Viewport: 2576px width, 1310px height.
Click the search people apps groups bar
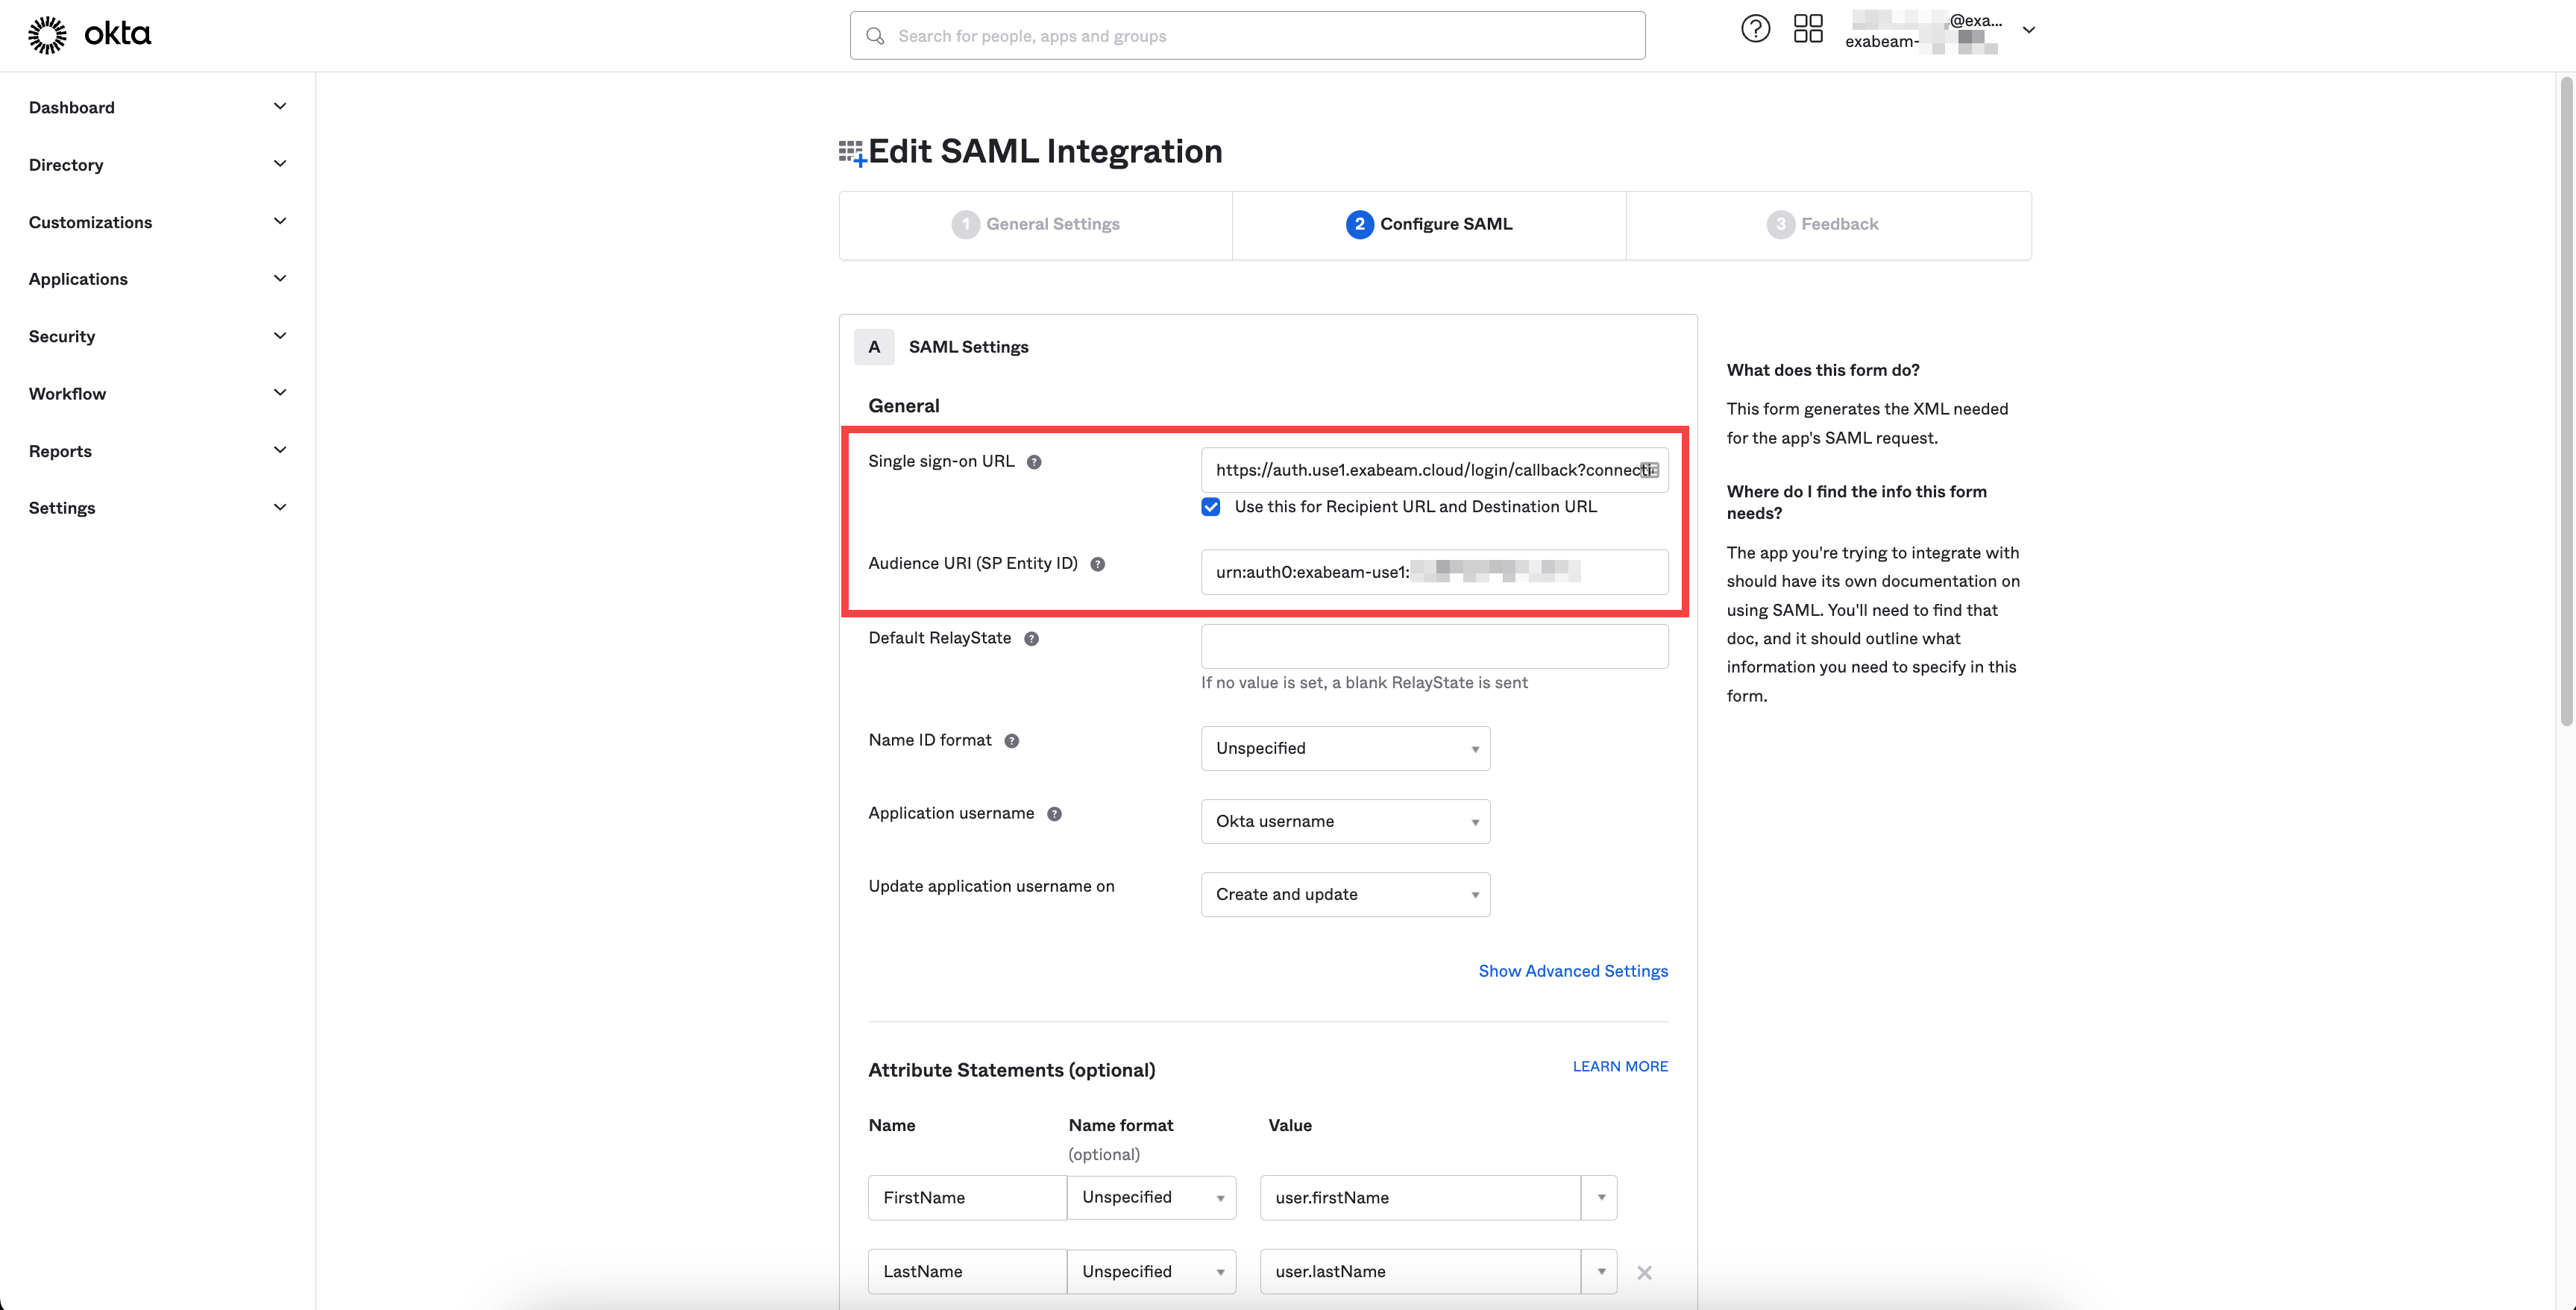pos(1248,35)
